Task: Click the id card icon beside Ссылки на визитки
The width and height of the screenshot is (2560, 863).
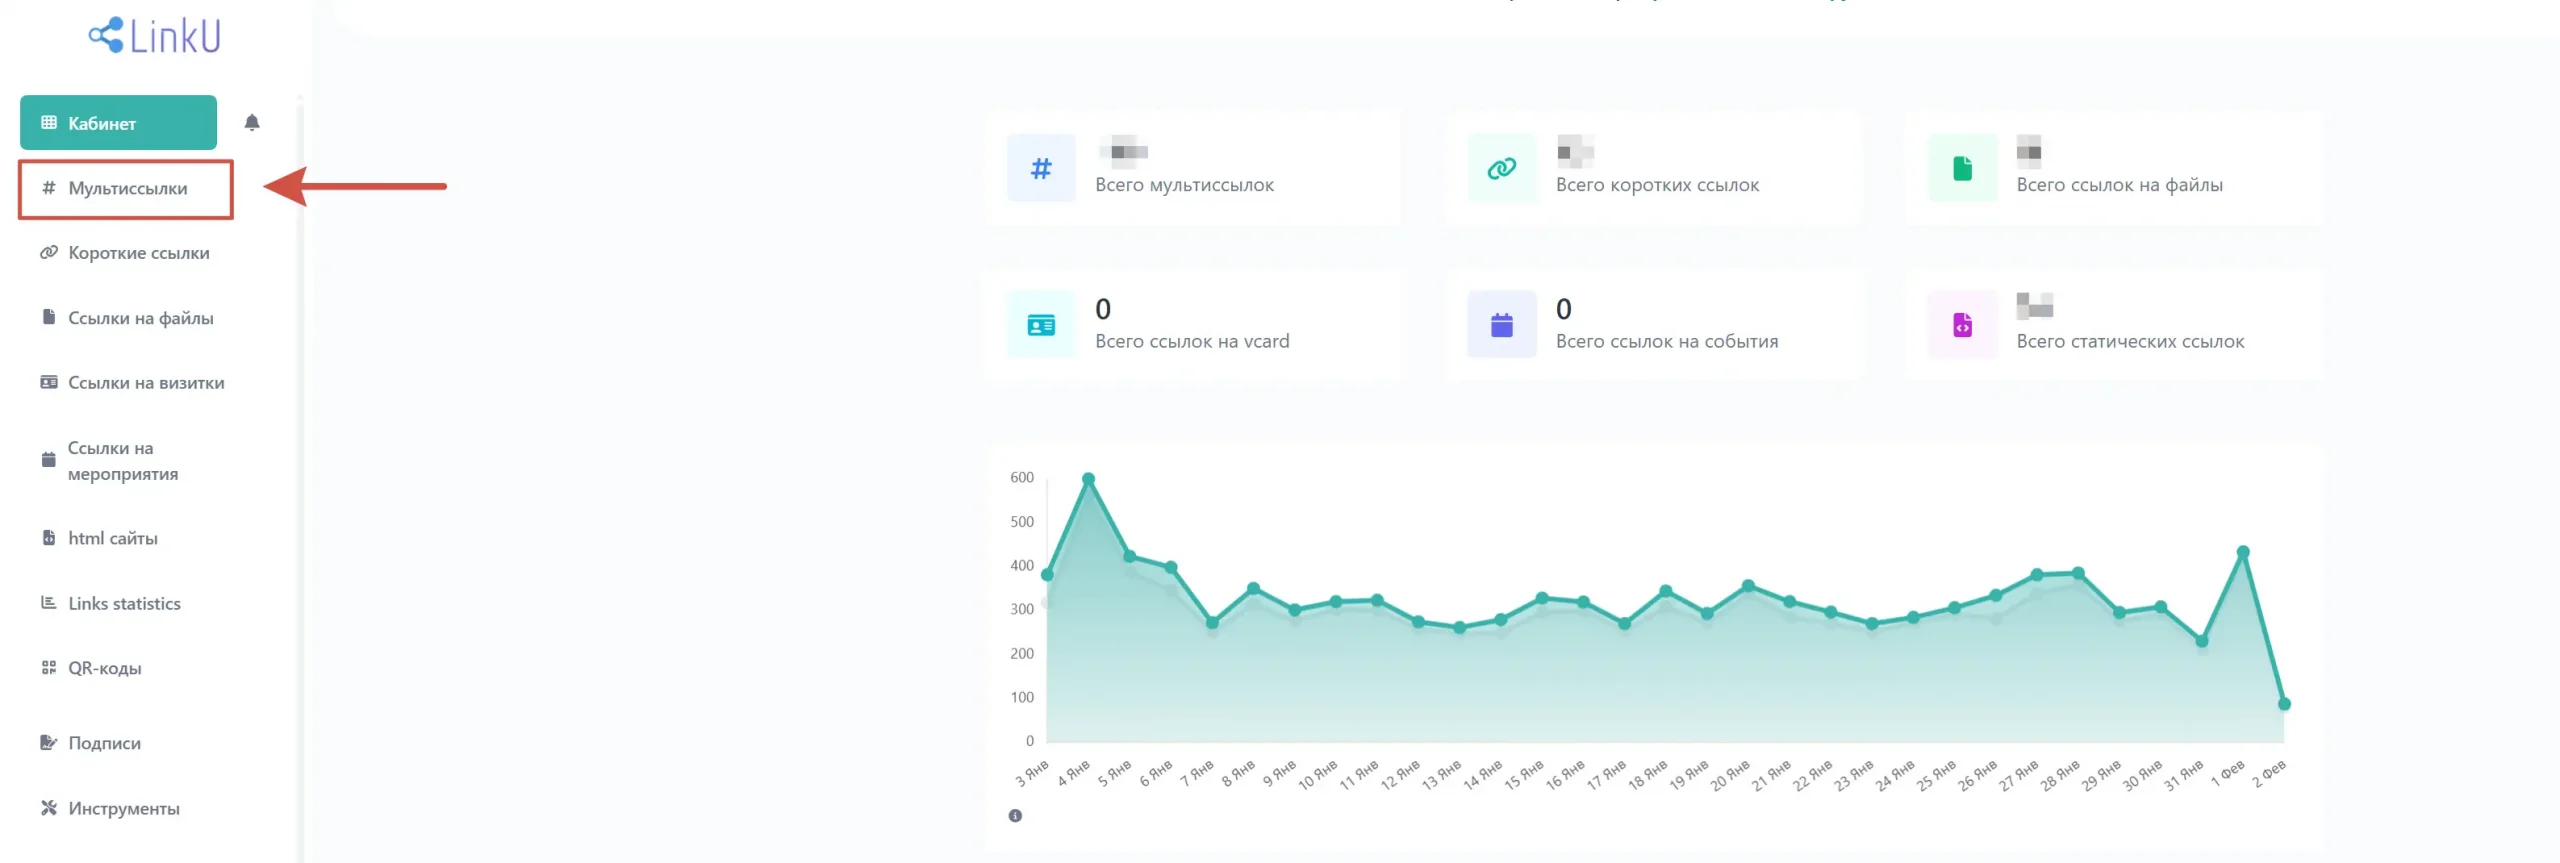Action: click(48, 382)
